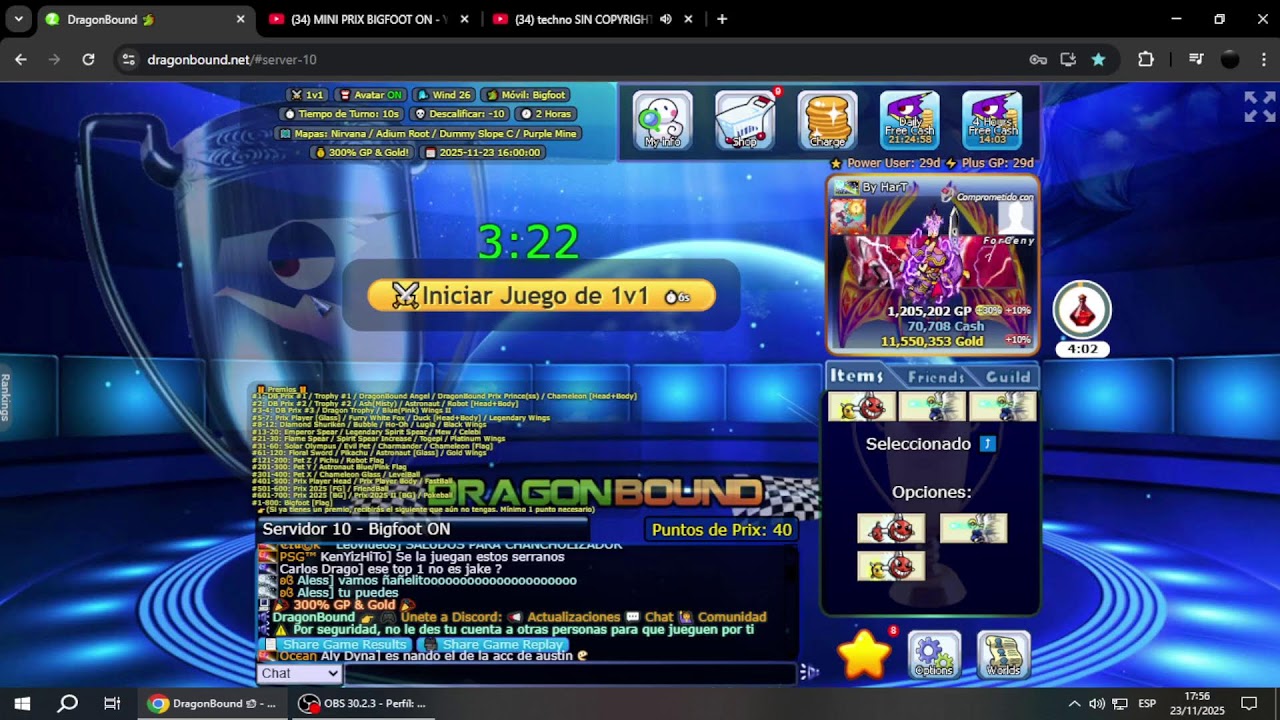The height and width of the screenshot is (720, 1280).
Task: Reload the DragonBound page
Action: click(x=88, y=60)
